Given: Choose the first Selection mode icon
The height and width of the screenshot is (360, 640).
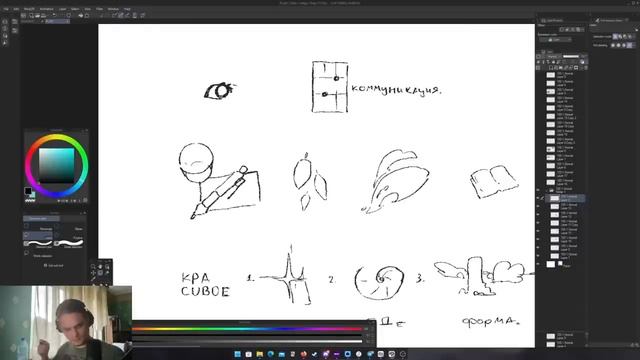Looking at the screenshot, I should click(x=615, y=37).
